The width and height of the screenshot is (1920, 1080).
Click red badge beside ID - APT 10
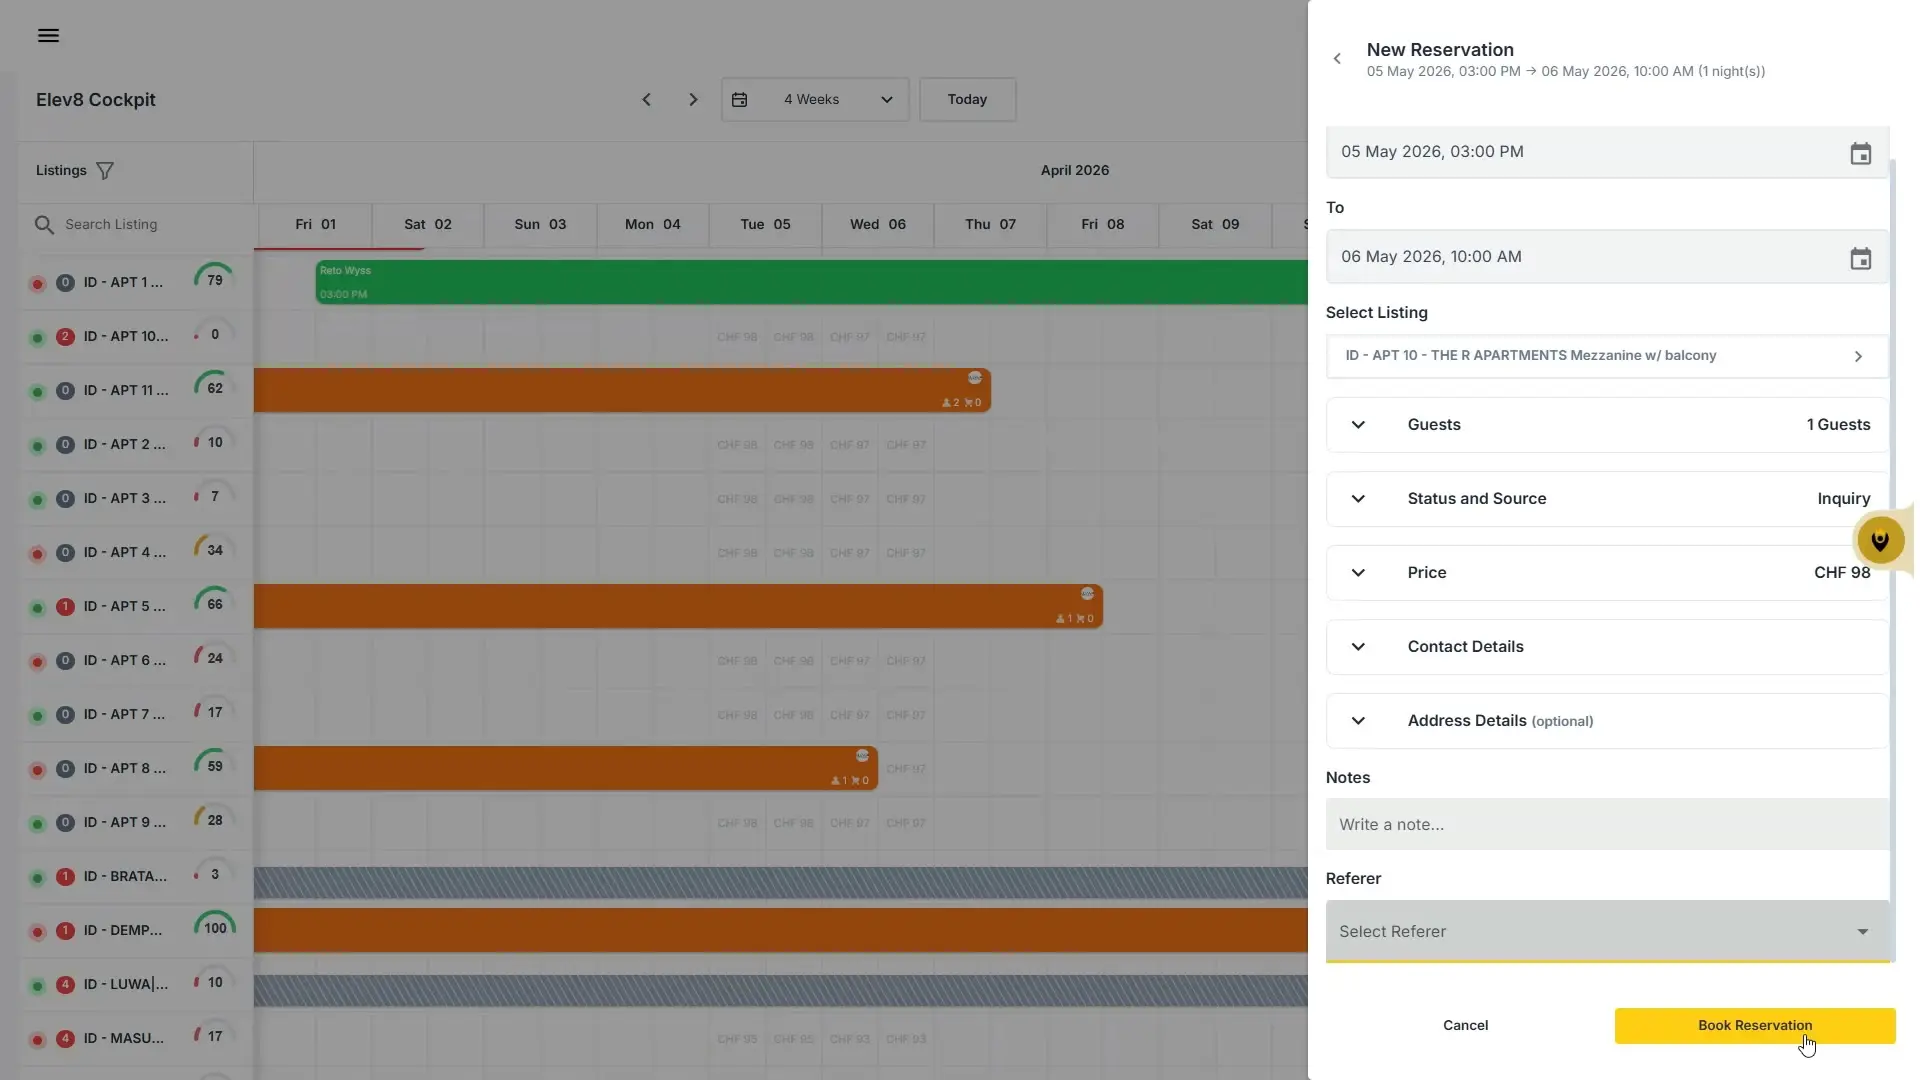click(x=65, y=337)
